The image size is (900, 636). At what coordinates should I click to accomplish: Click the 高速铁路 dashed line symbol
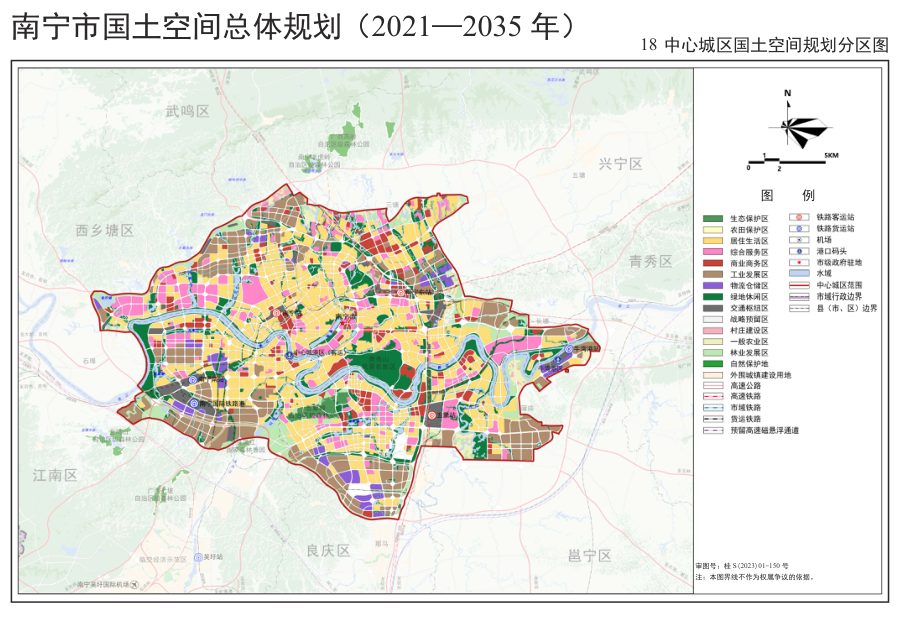(x=713, y=397)
